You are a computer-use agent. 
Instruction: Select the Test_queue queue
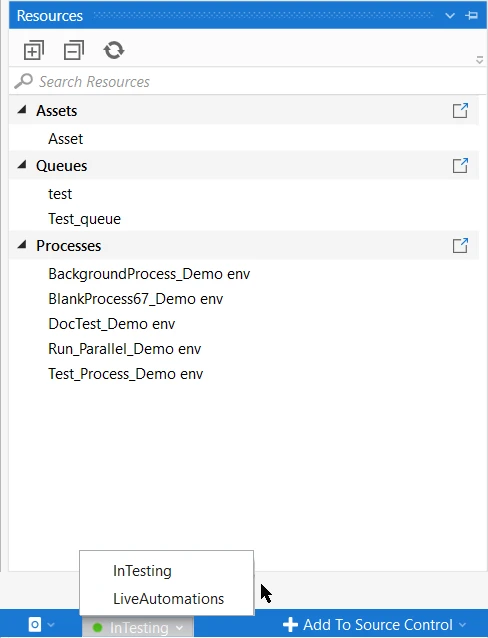[x=84, y=219]
